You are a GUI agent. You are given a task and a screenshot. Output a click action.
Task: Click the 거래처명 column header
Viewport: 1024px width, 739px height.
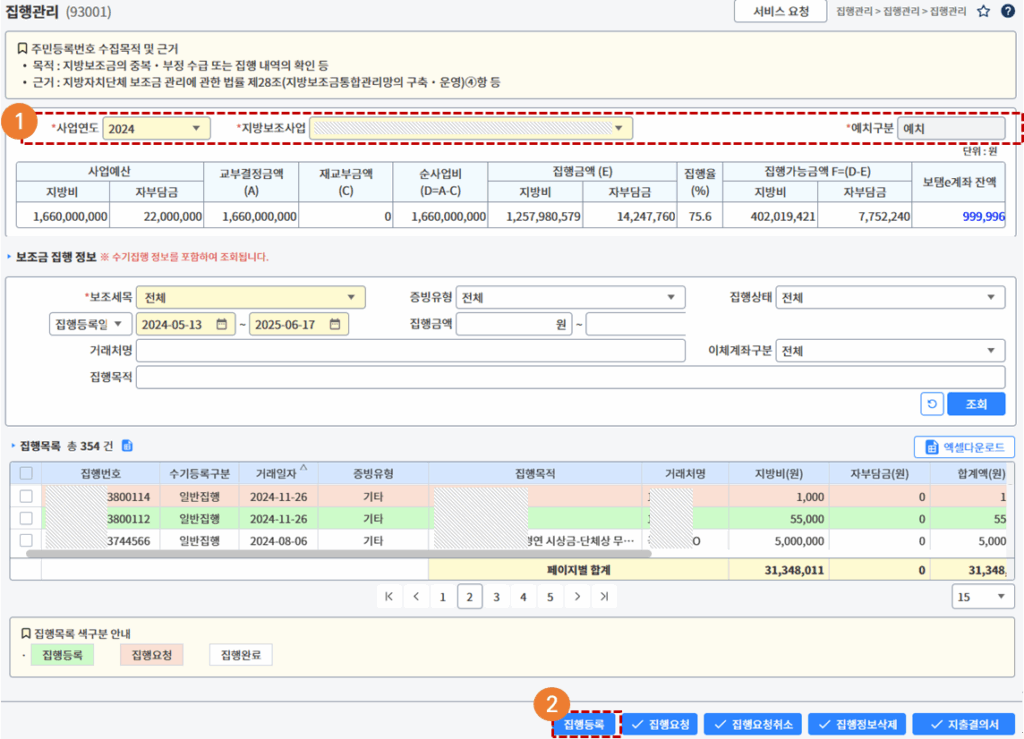[685, 473]
